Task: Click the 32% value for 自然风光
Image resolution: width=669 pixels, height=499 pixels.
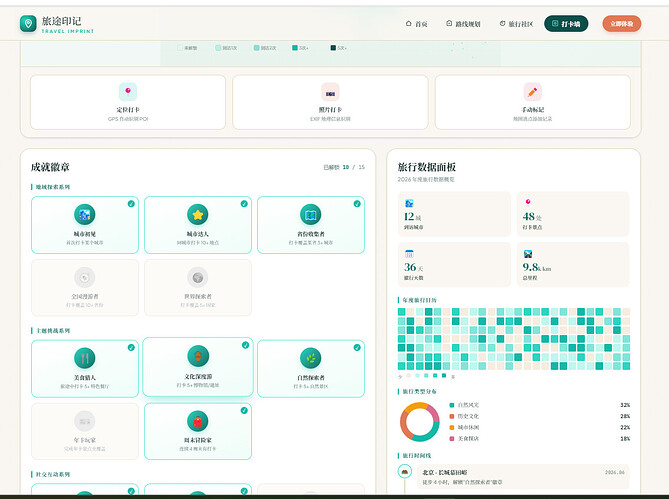Action: coord(625,405)
